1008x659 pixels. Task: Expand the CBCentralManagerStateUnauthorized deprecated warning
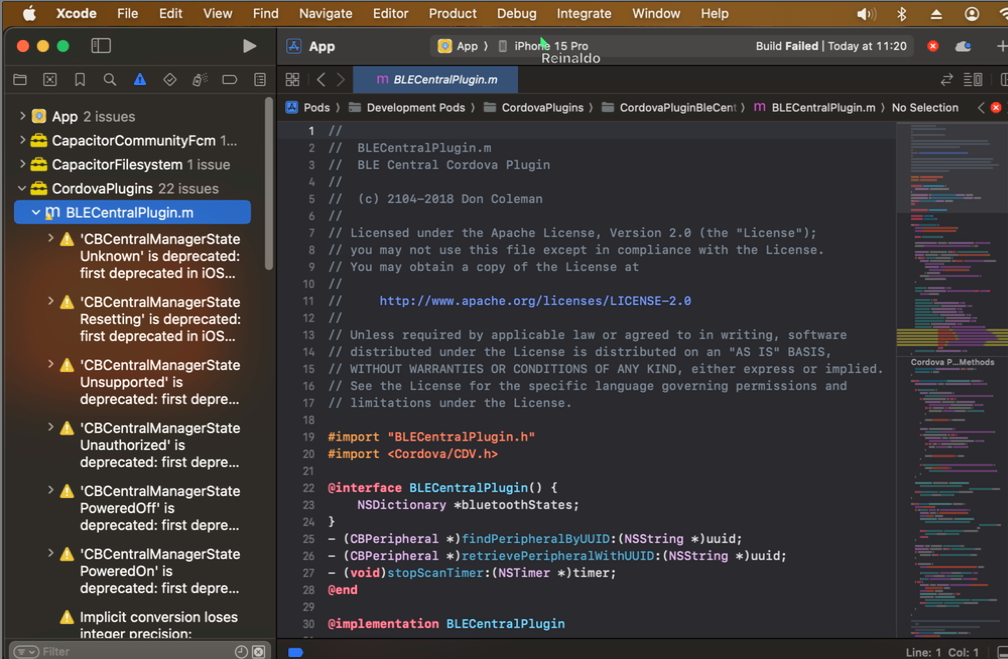coord(51,427)
